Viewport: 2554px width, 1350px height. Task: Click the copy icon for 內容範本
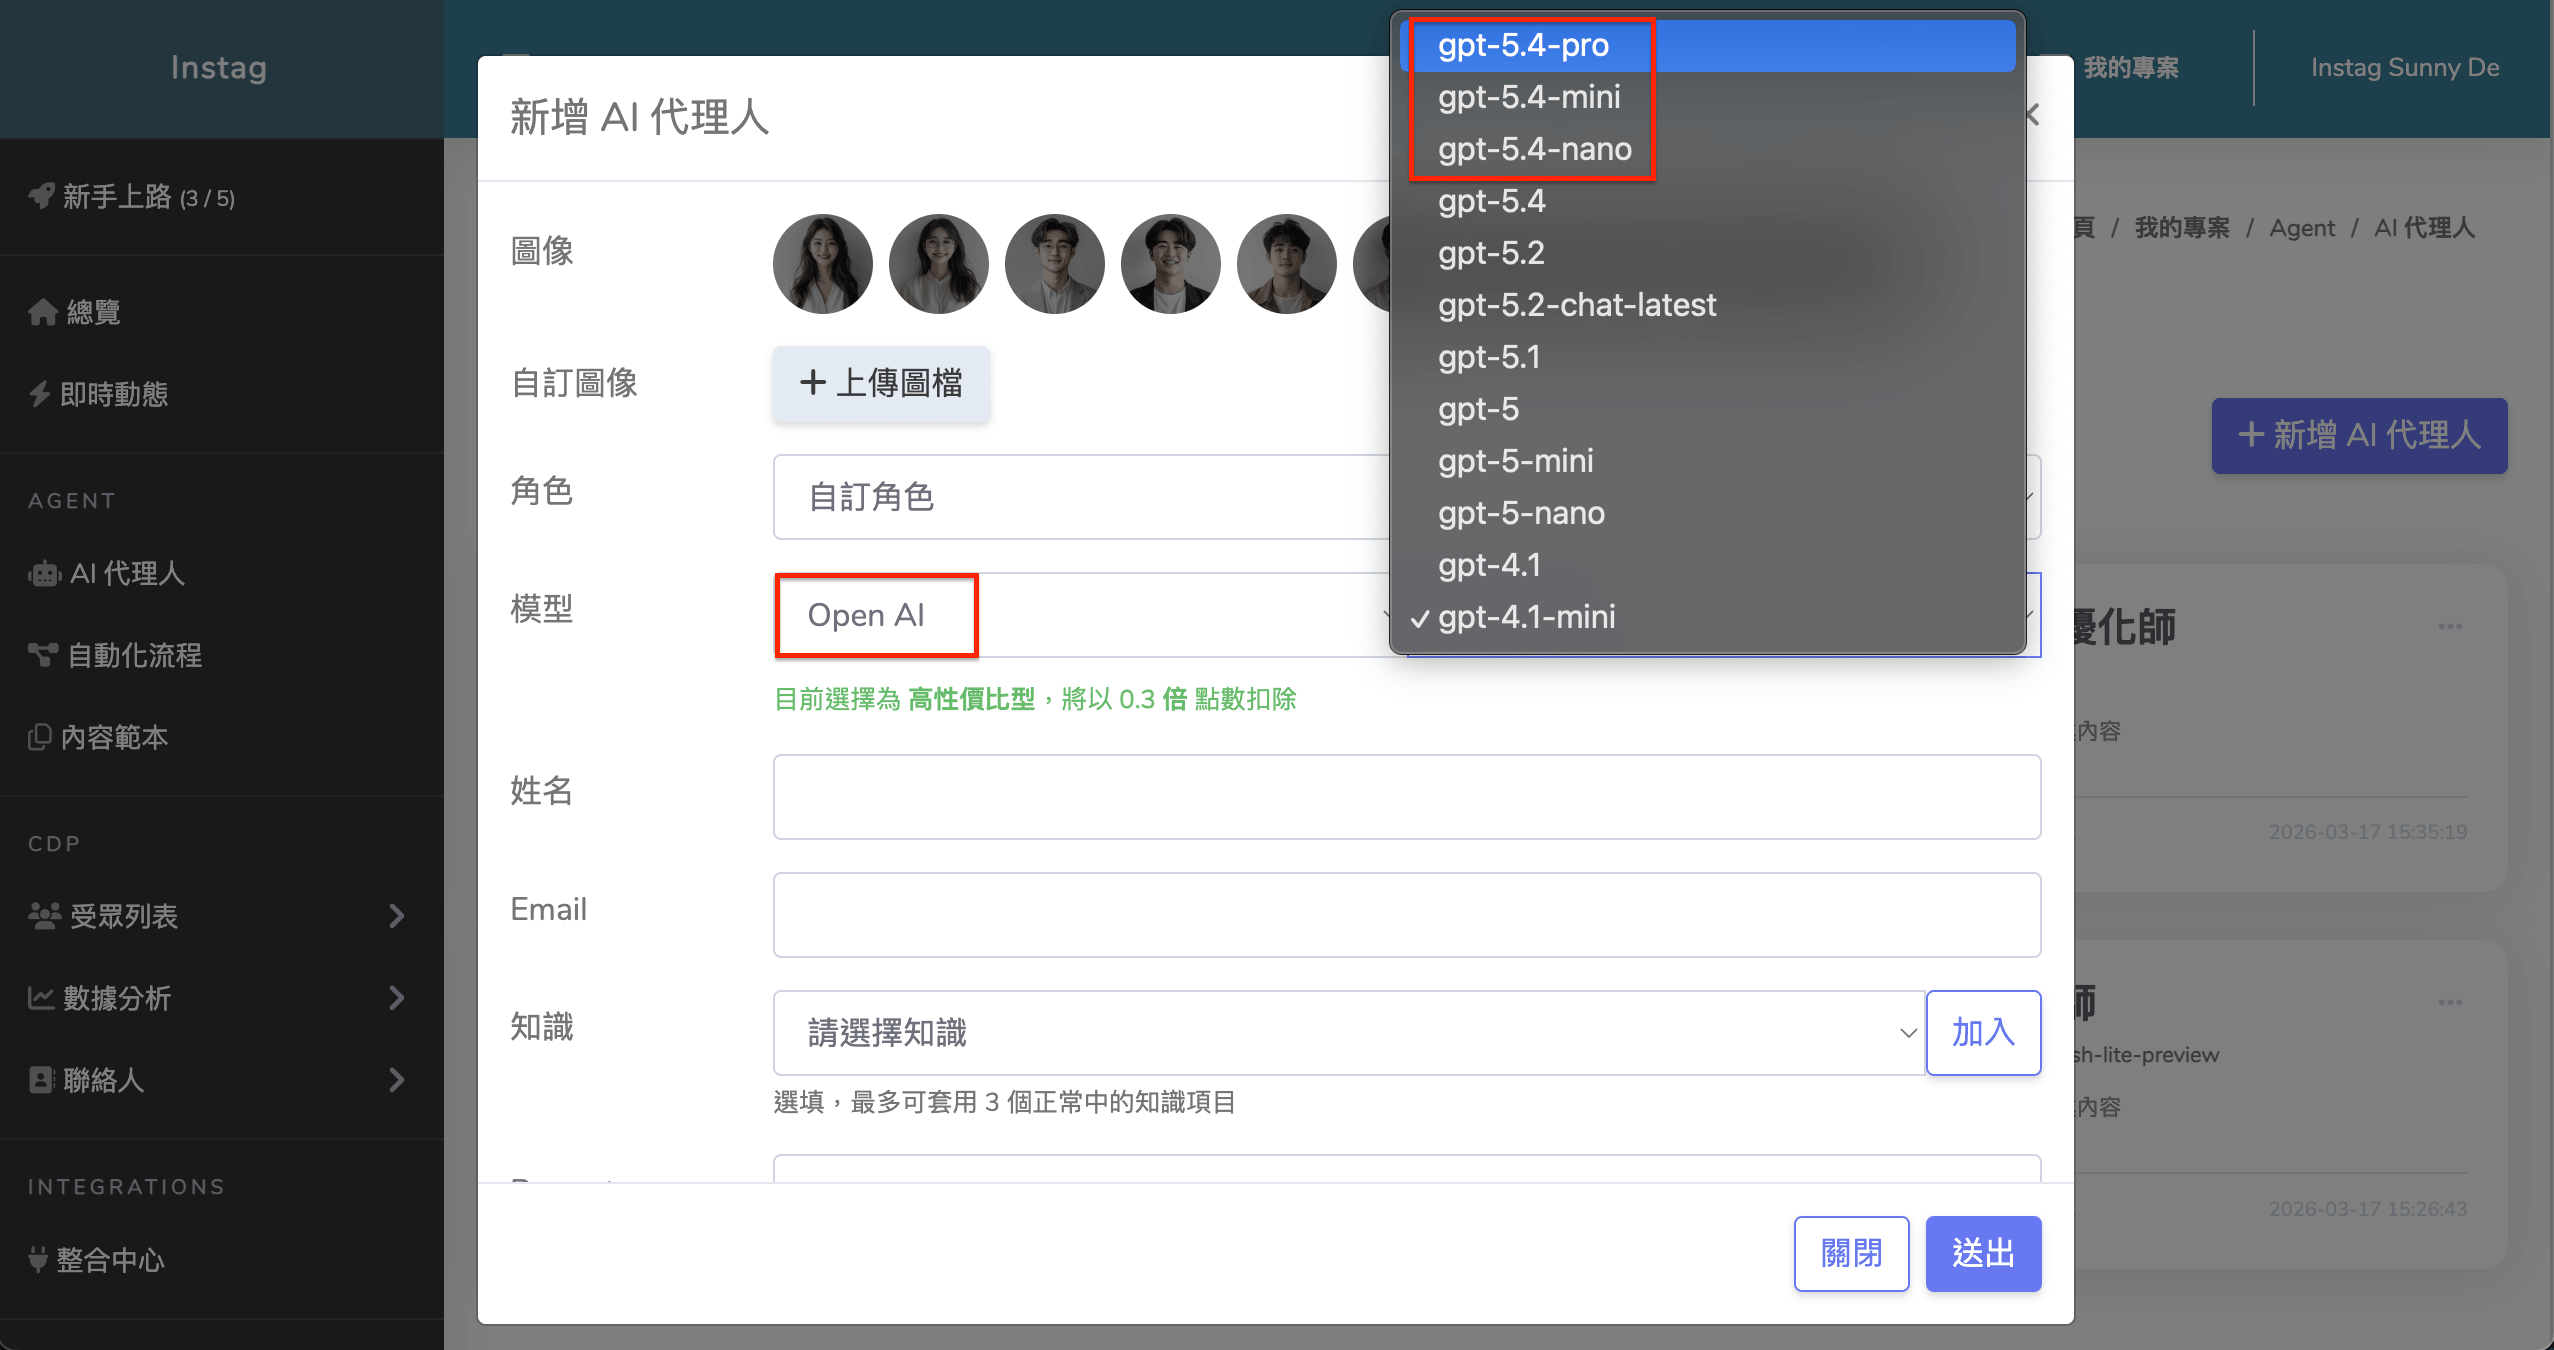[40, 737]
